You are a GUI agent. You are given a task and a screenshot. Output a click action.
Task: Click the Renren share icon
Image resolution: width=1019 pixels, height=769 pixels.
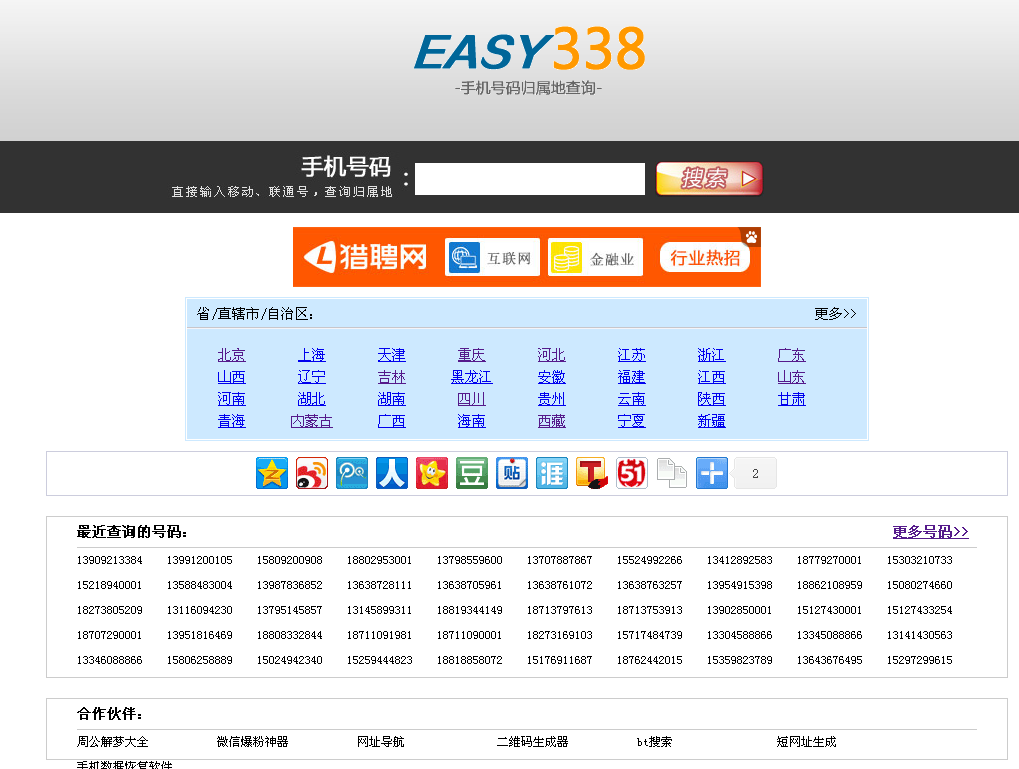click(392, 473)
